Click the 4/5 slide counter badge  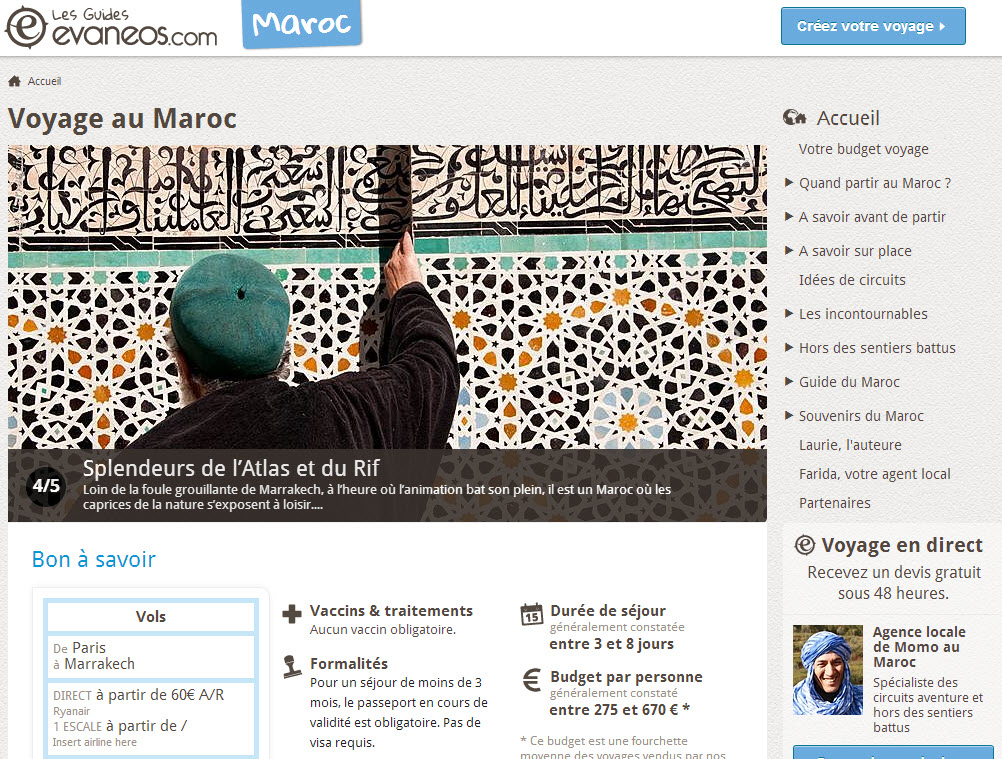(46, 486)
